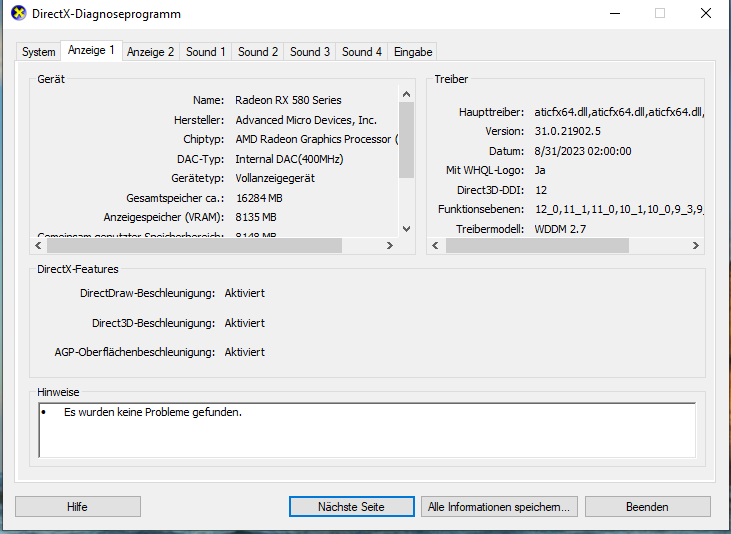This screenshot has height=534, width=731.
Task: Click DirectDraw-Beschleunigung 'Aktiviert' status
Action: click(x=245, y=293)
